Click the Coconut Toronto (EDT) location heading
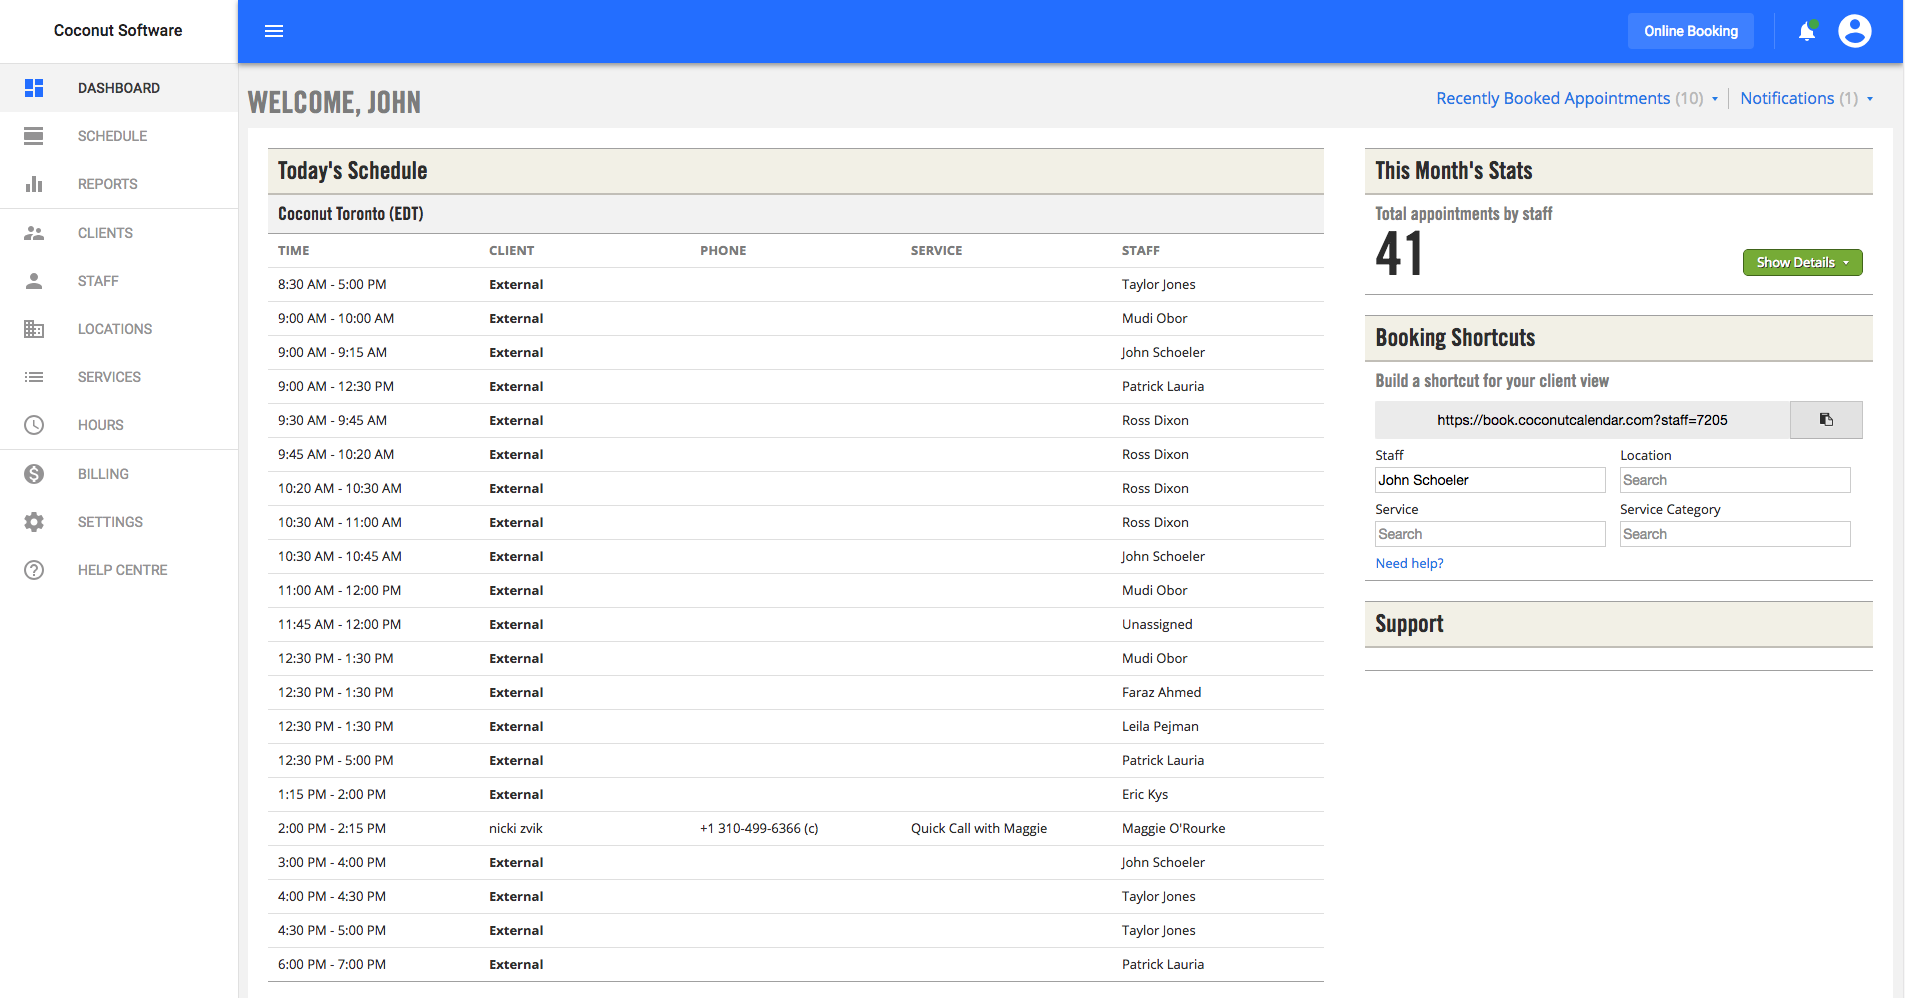Image resolution: width=1905 pixels, height=998 pixels. 351,214
